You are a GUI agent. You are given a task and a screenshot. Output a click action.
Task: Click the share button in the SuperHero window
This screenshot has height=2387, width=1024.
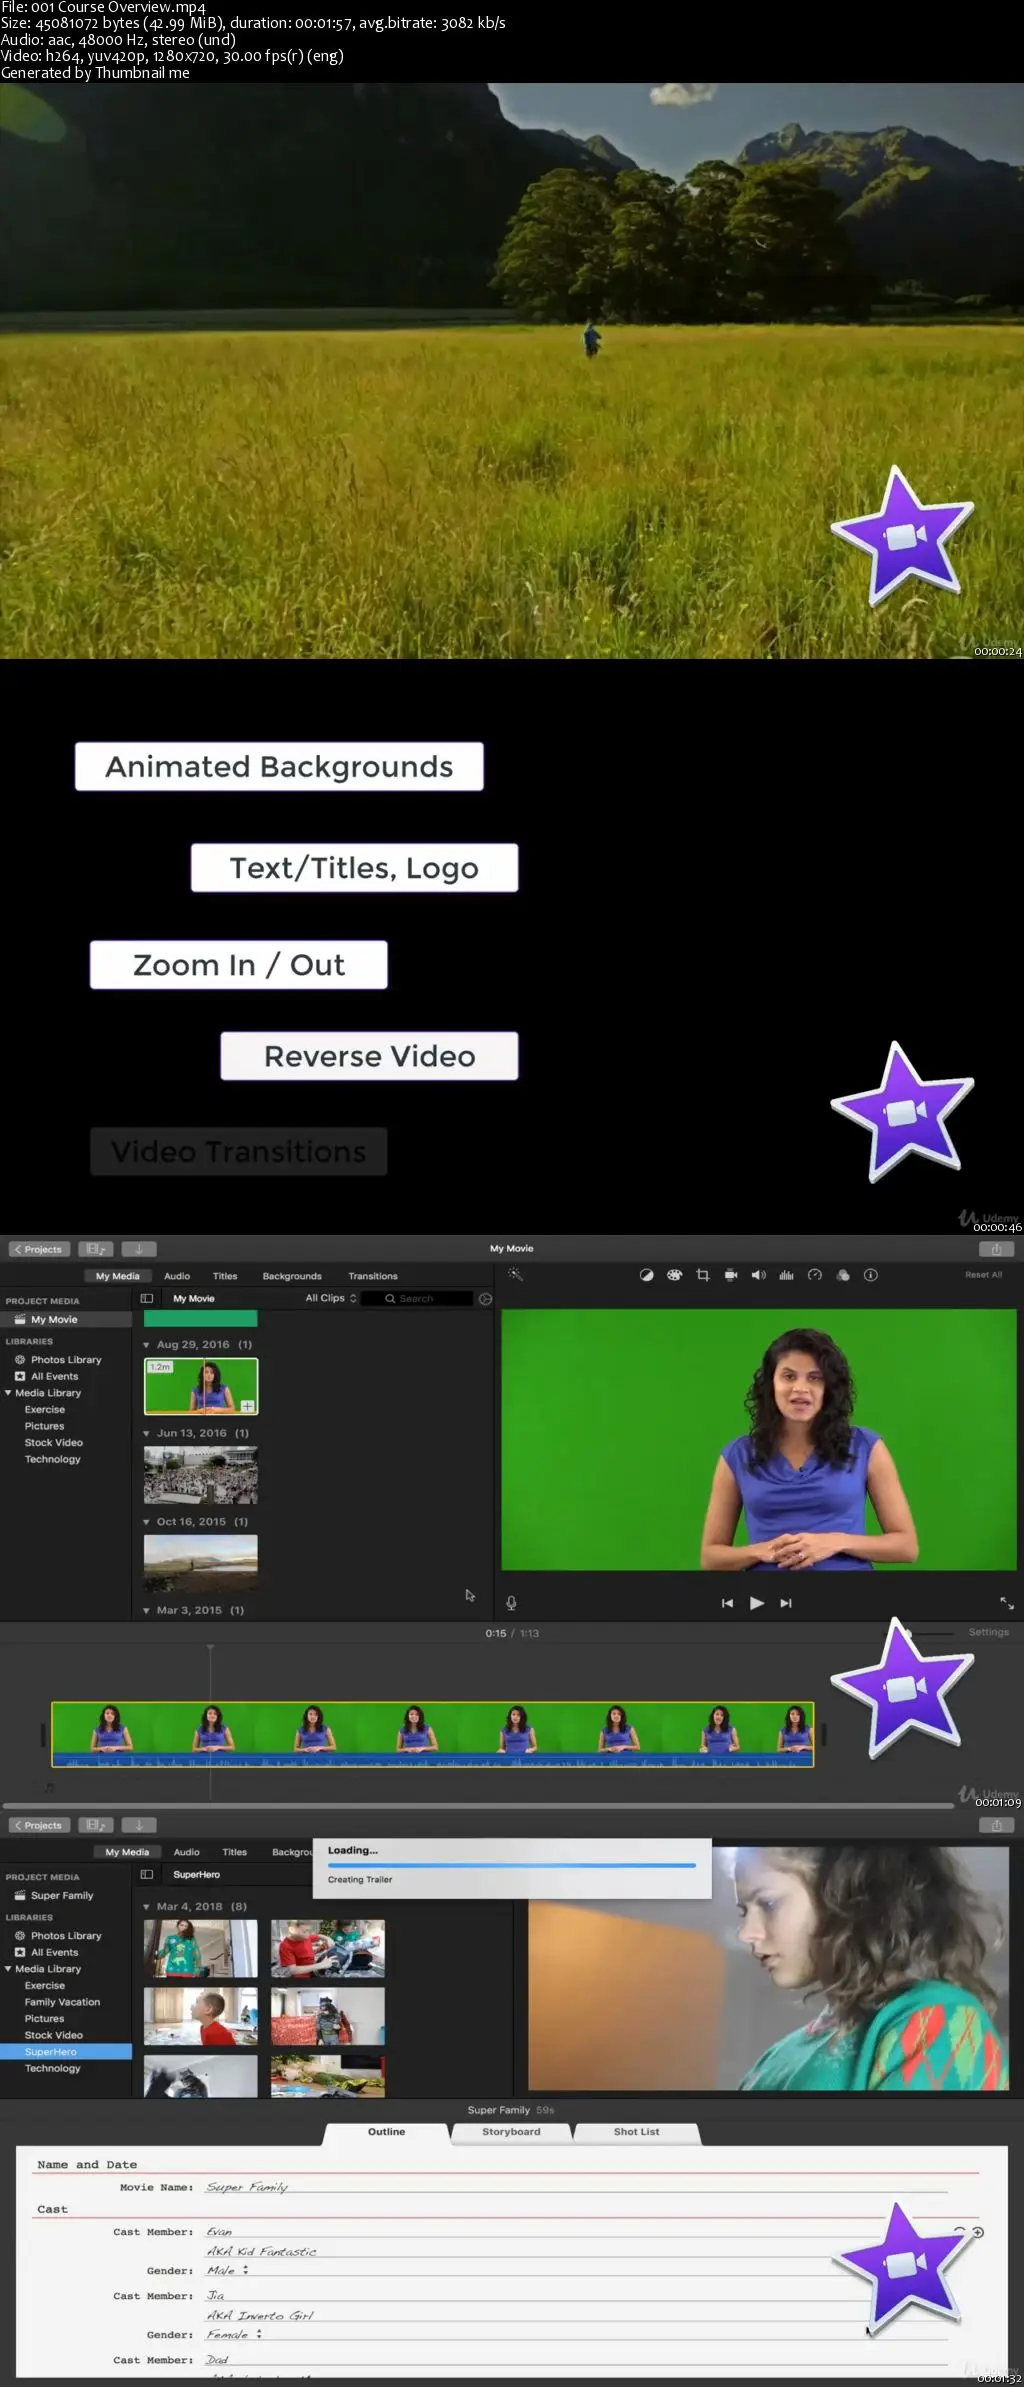996,1825
